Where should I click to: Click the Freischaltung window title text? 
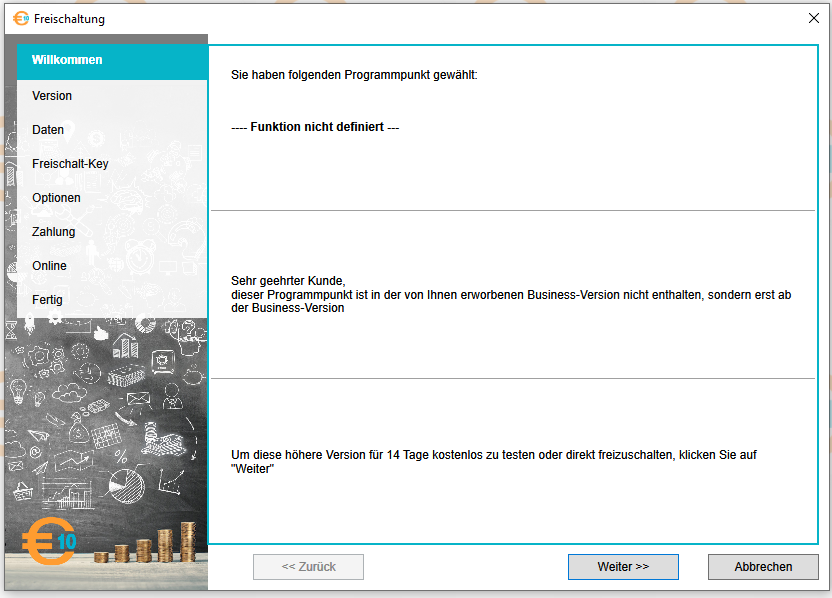point(69,19)
